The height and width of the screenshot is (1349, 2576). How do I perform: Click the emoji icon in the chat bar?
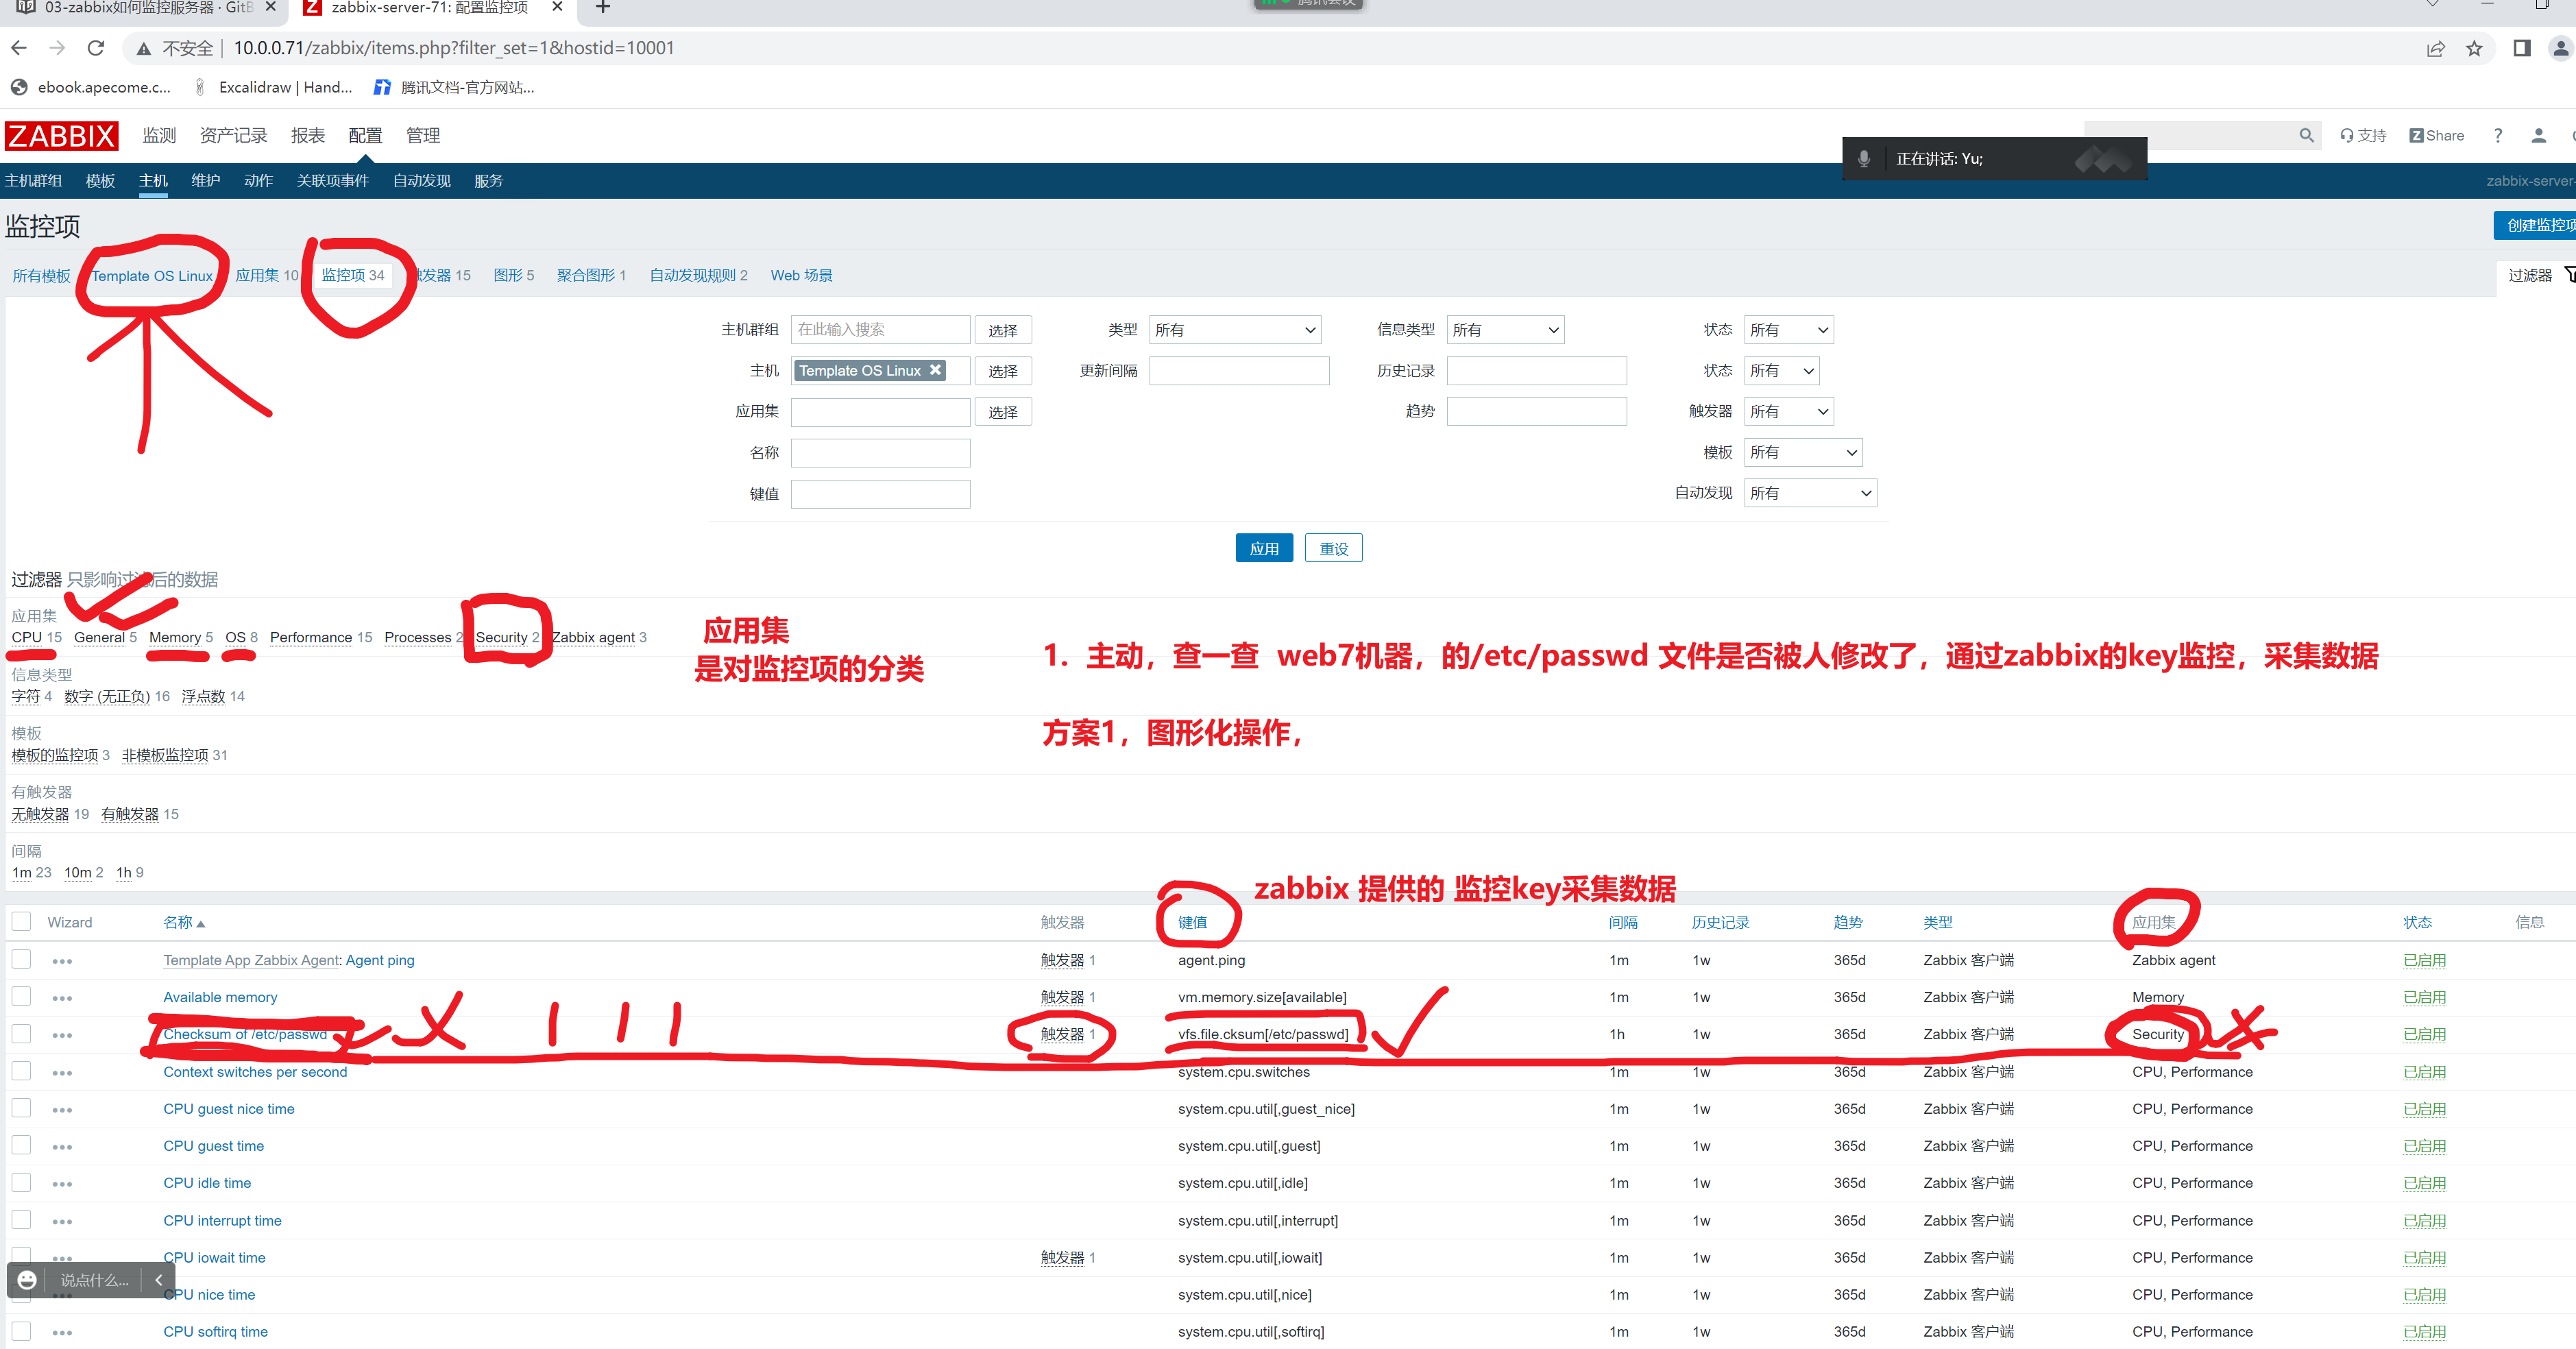pyautogui.click(x=28, y=1280)
